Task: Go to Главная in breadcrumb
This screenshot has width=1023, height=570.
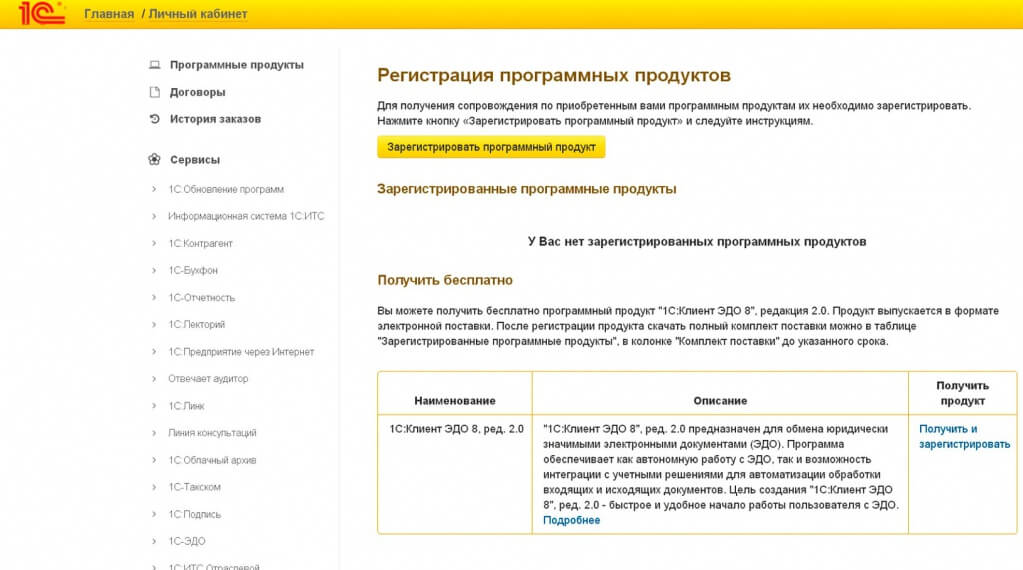Action: click(109, 14)
